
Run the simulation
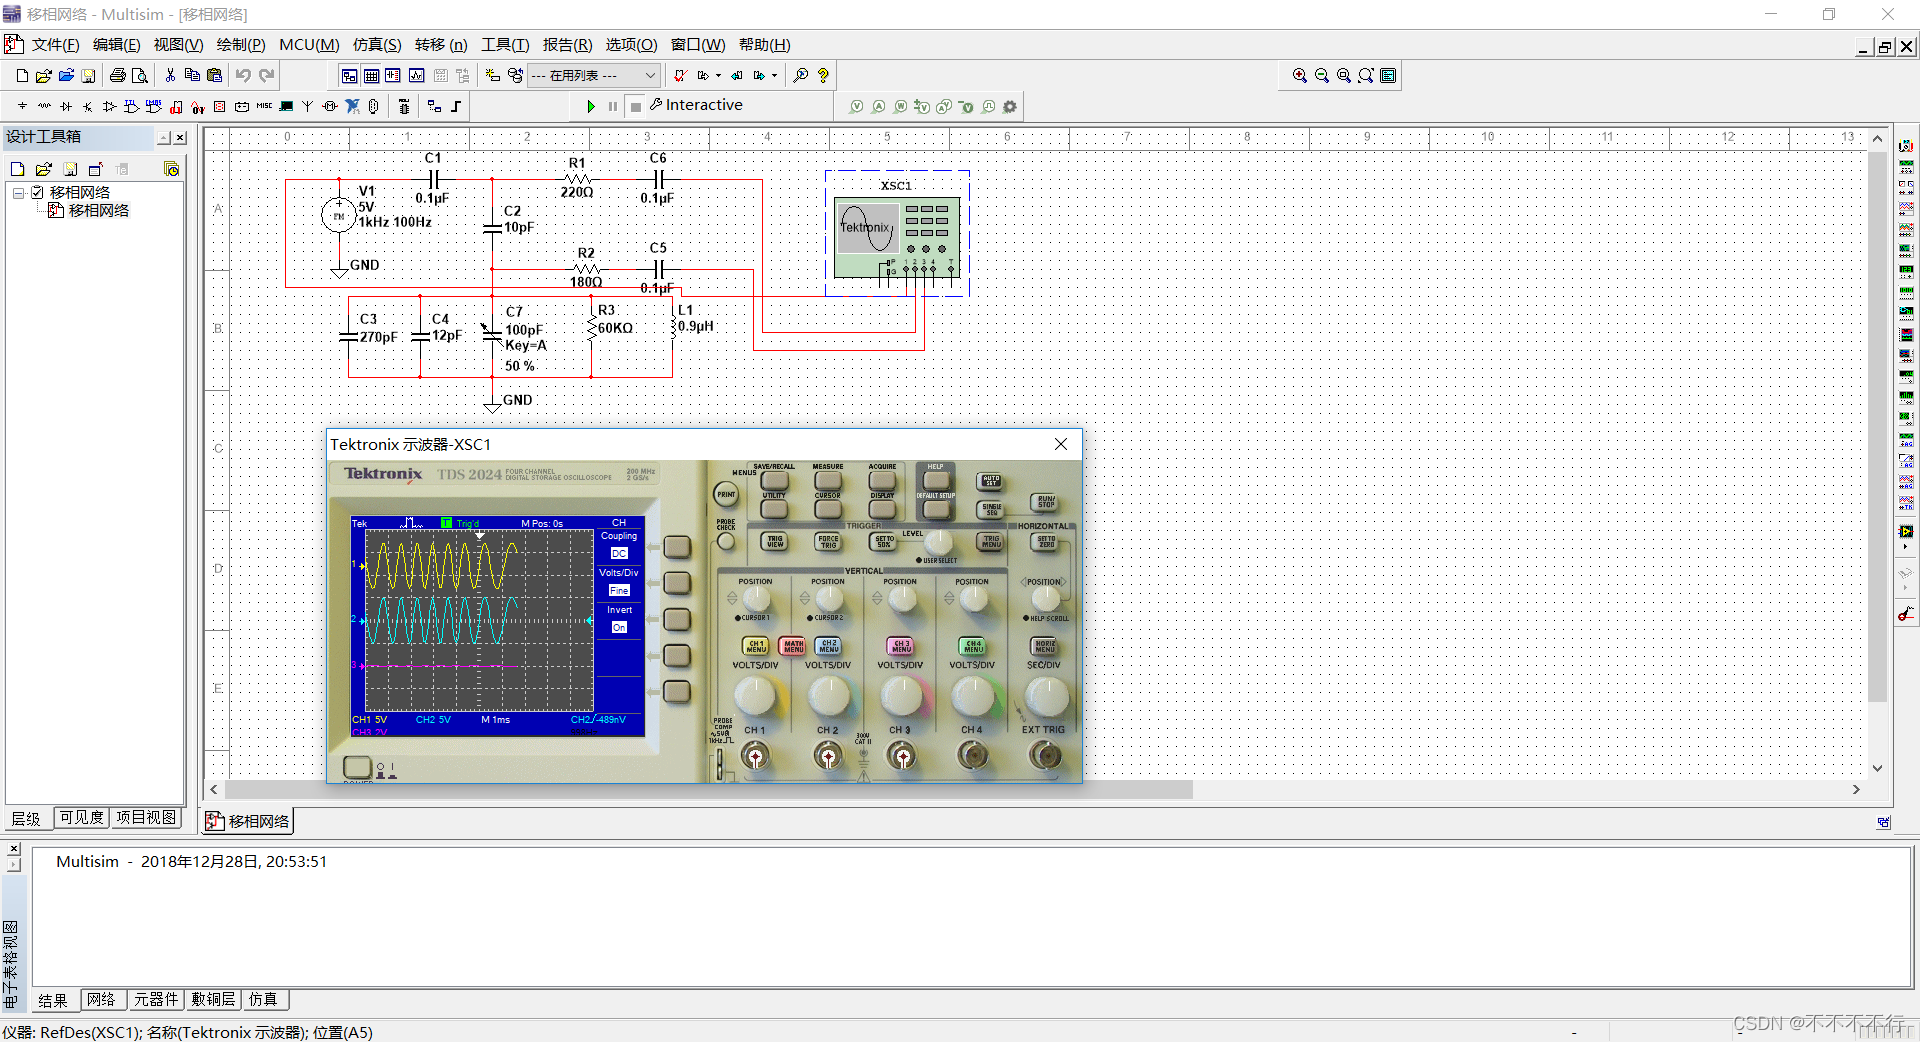click(591, 106)
